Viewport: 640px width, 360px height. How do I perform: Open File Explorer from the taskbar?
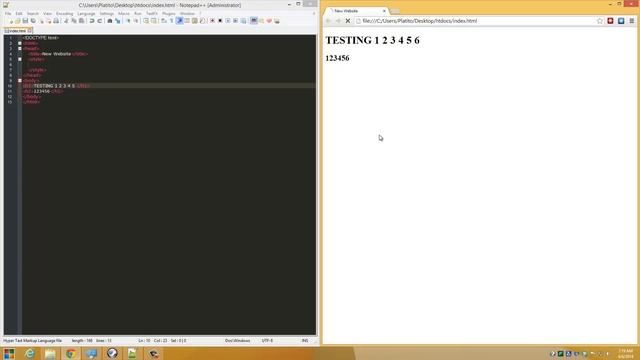tap(50, 353)
